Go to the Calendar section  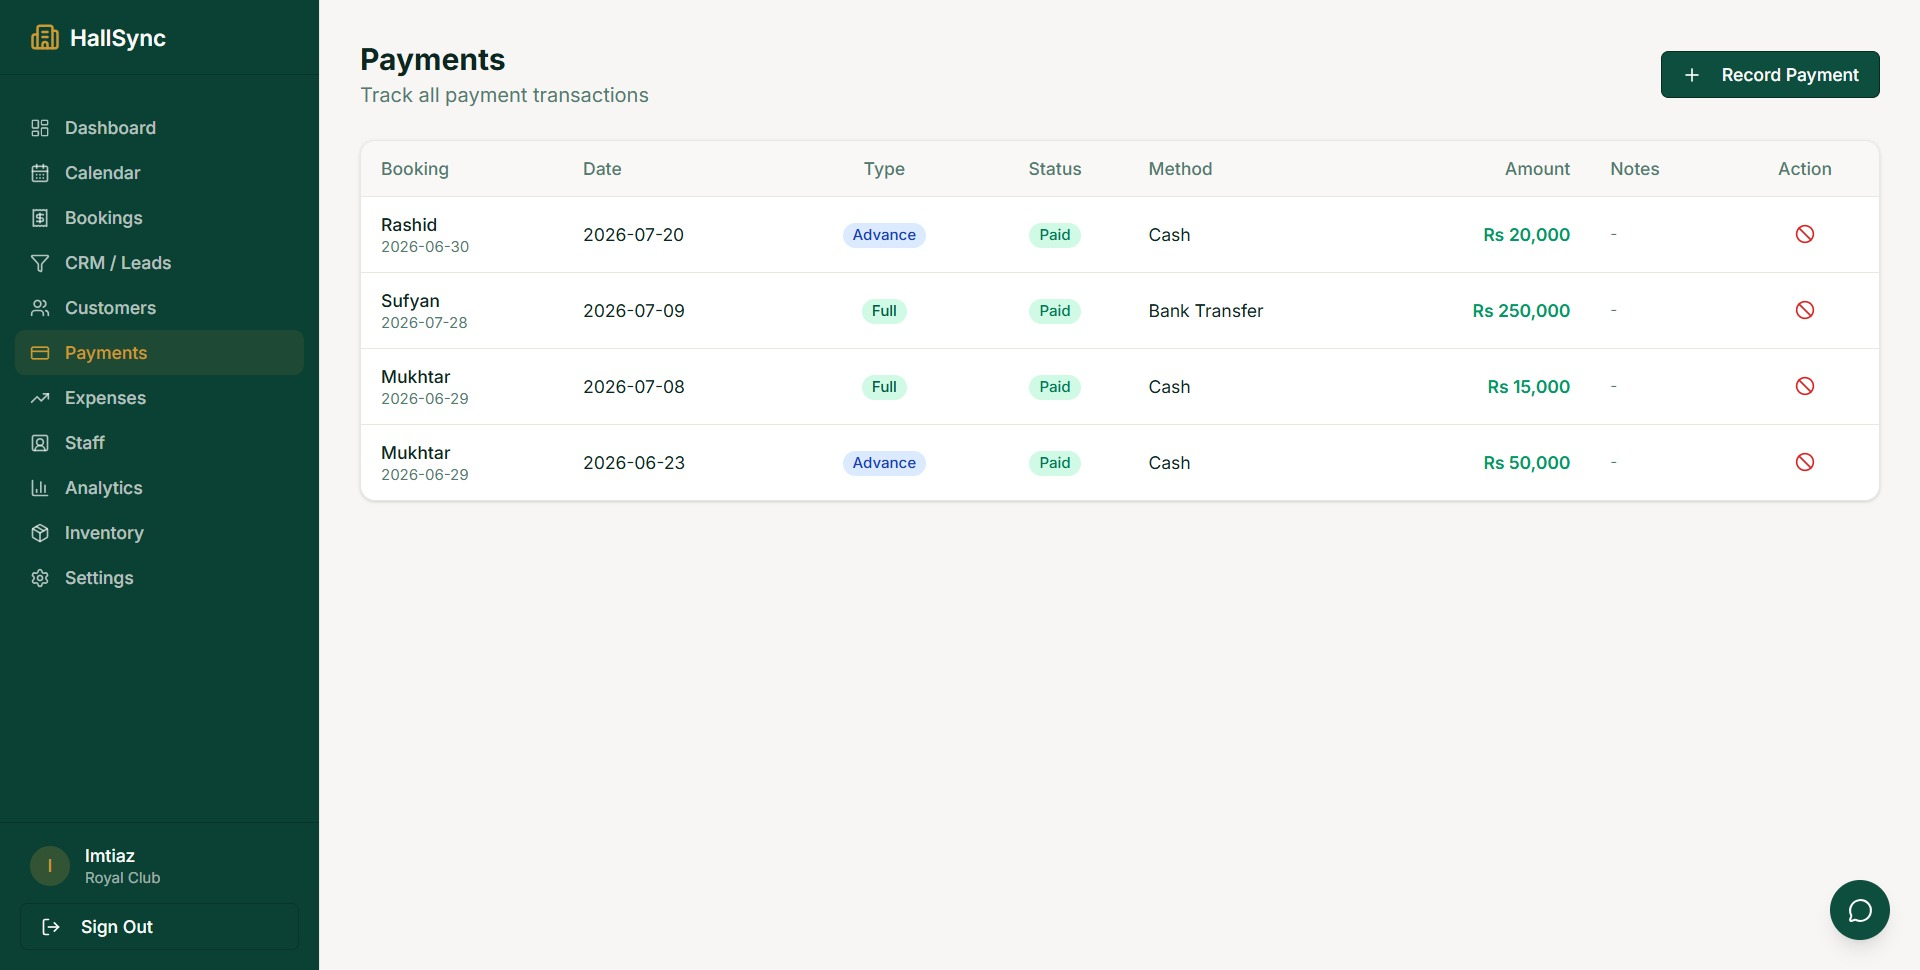(x=160, y=173)
